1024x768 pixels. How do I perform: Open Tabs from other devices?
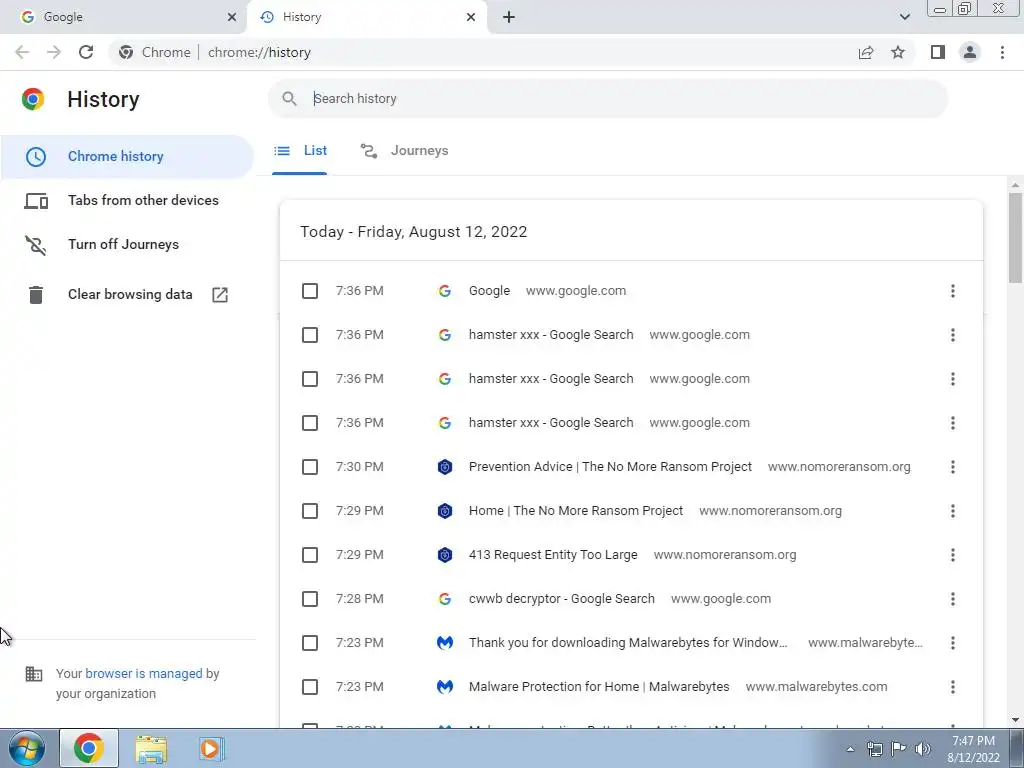click(127, 200)
